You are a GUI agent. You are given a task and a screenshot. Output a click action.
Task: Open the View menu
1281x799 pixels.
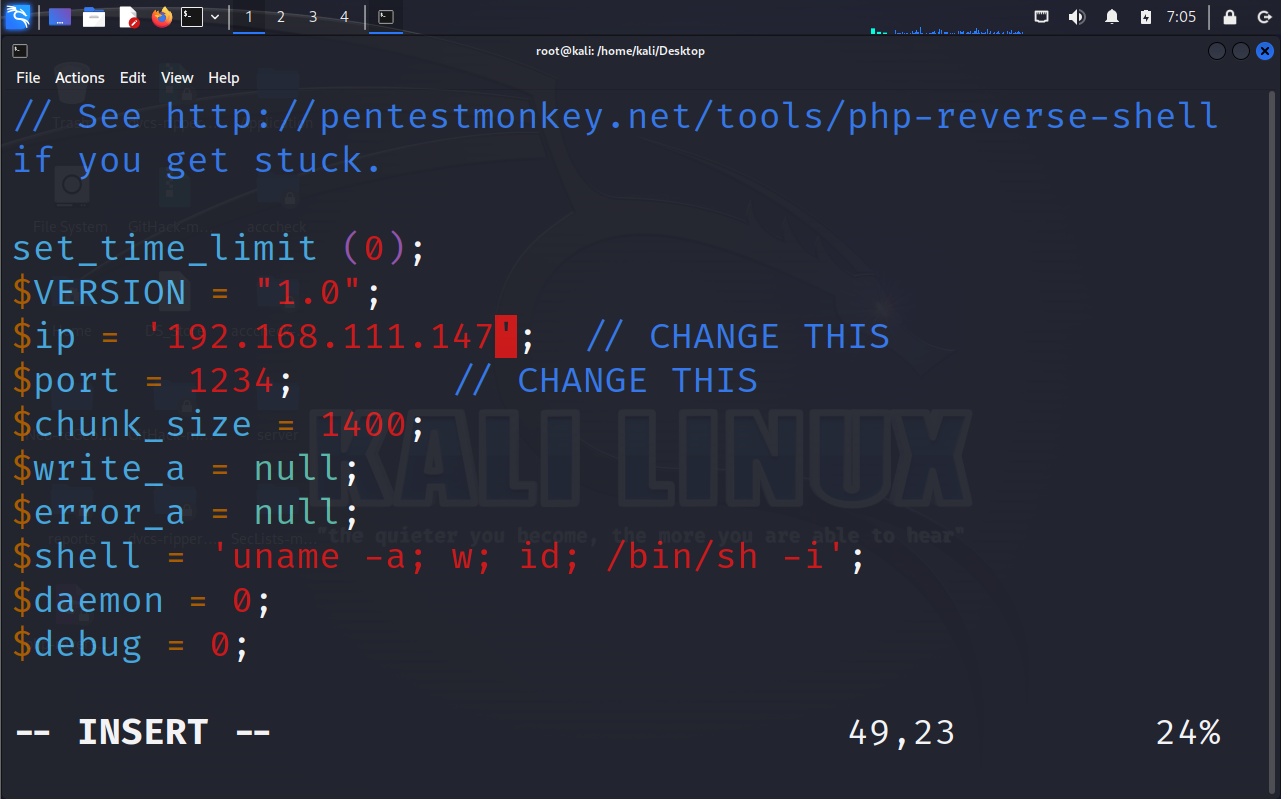177,77
